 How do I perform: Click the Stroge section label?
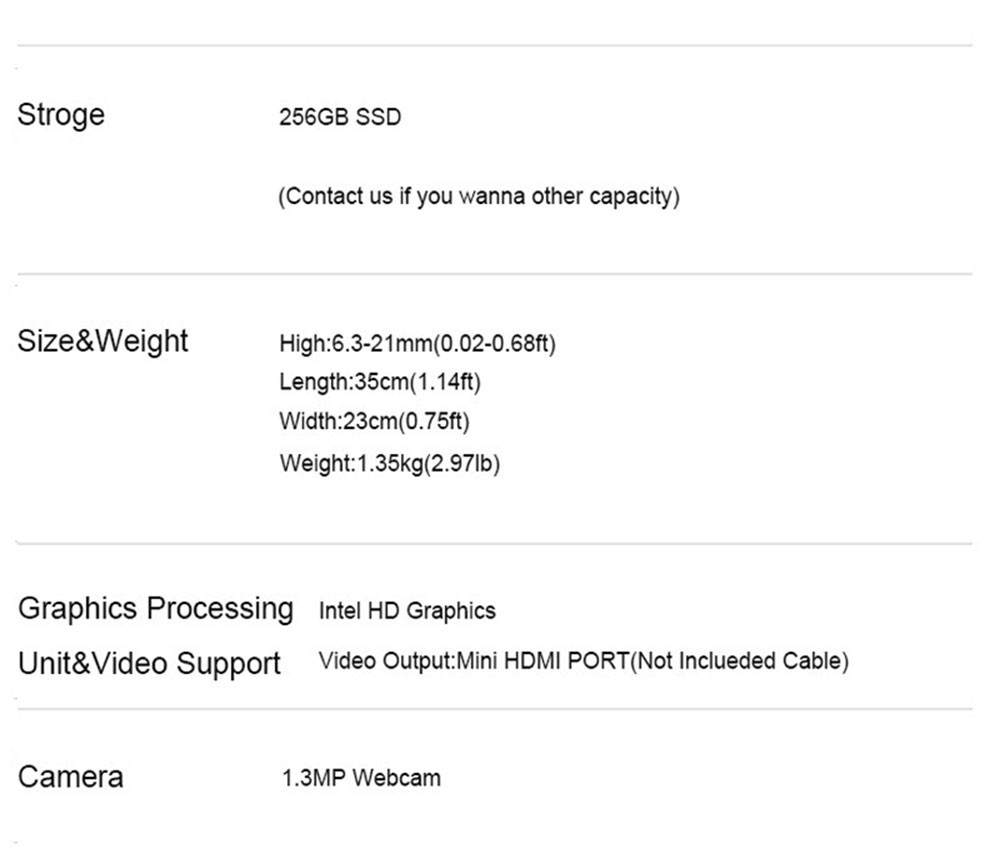coord(61,115)
